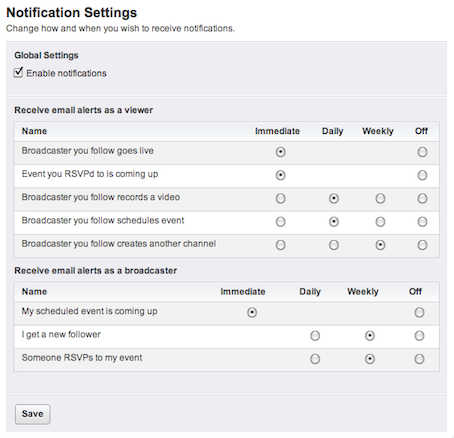Uncheck the Enable notifications checkbox
Image resolution: width=454 pixels, height=438 pixels.
pos(18,73)
